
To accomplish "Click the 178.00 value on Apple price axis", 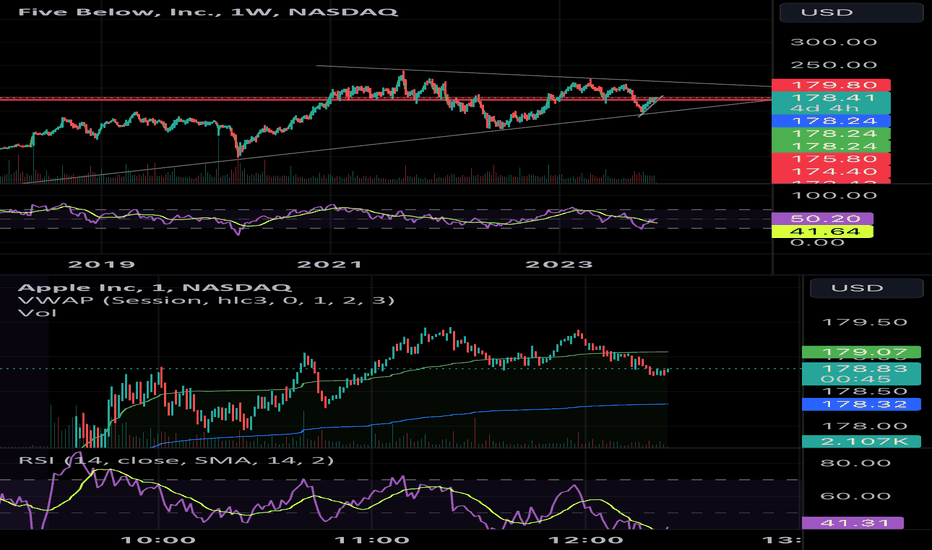I will 864,426.
